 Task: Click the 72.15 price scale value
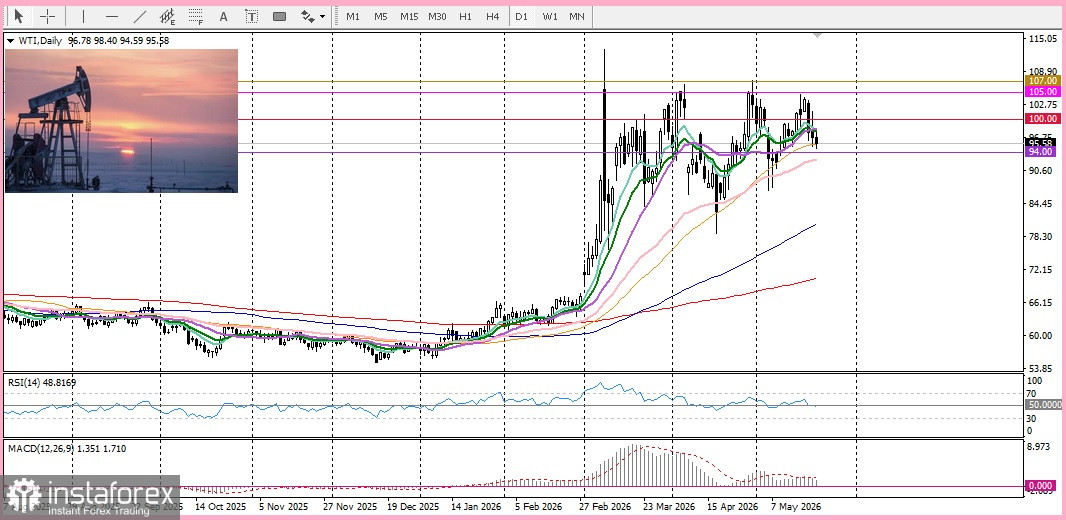coord(1041,270)
